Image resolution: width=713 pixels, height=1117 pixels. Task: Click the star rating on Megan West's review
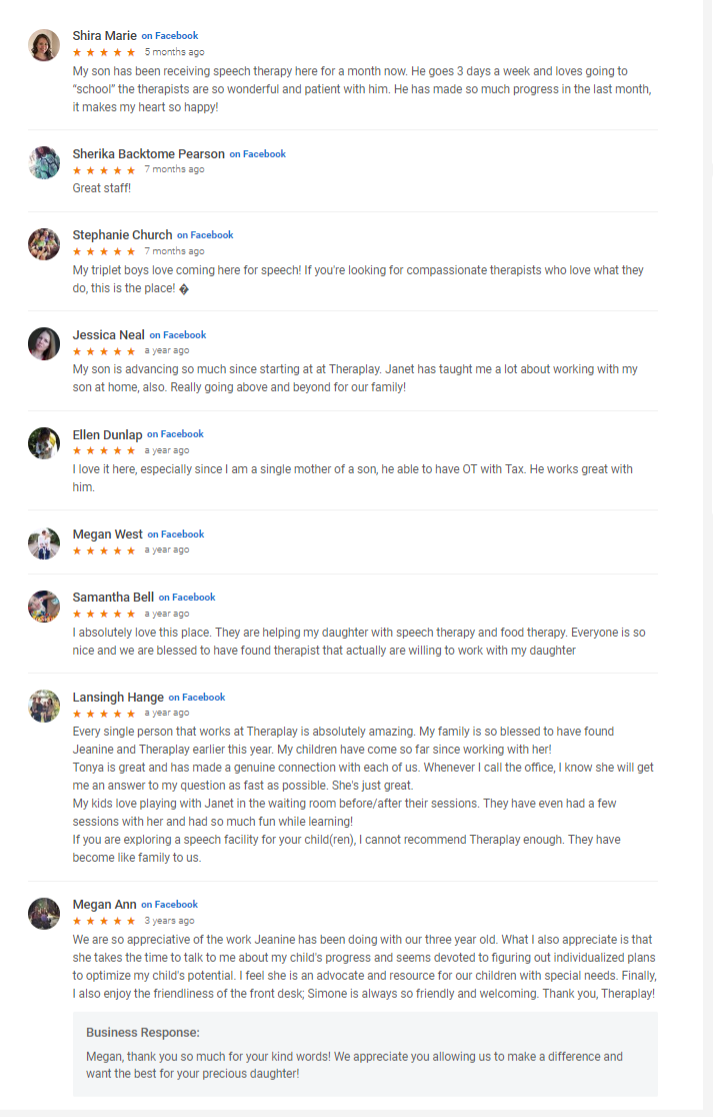(x=104, y=550)
